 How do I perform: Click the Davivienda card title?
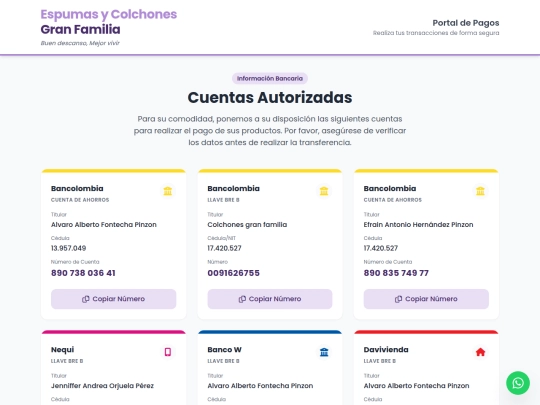point(386,350)
